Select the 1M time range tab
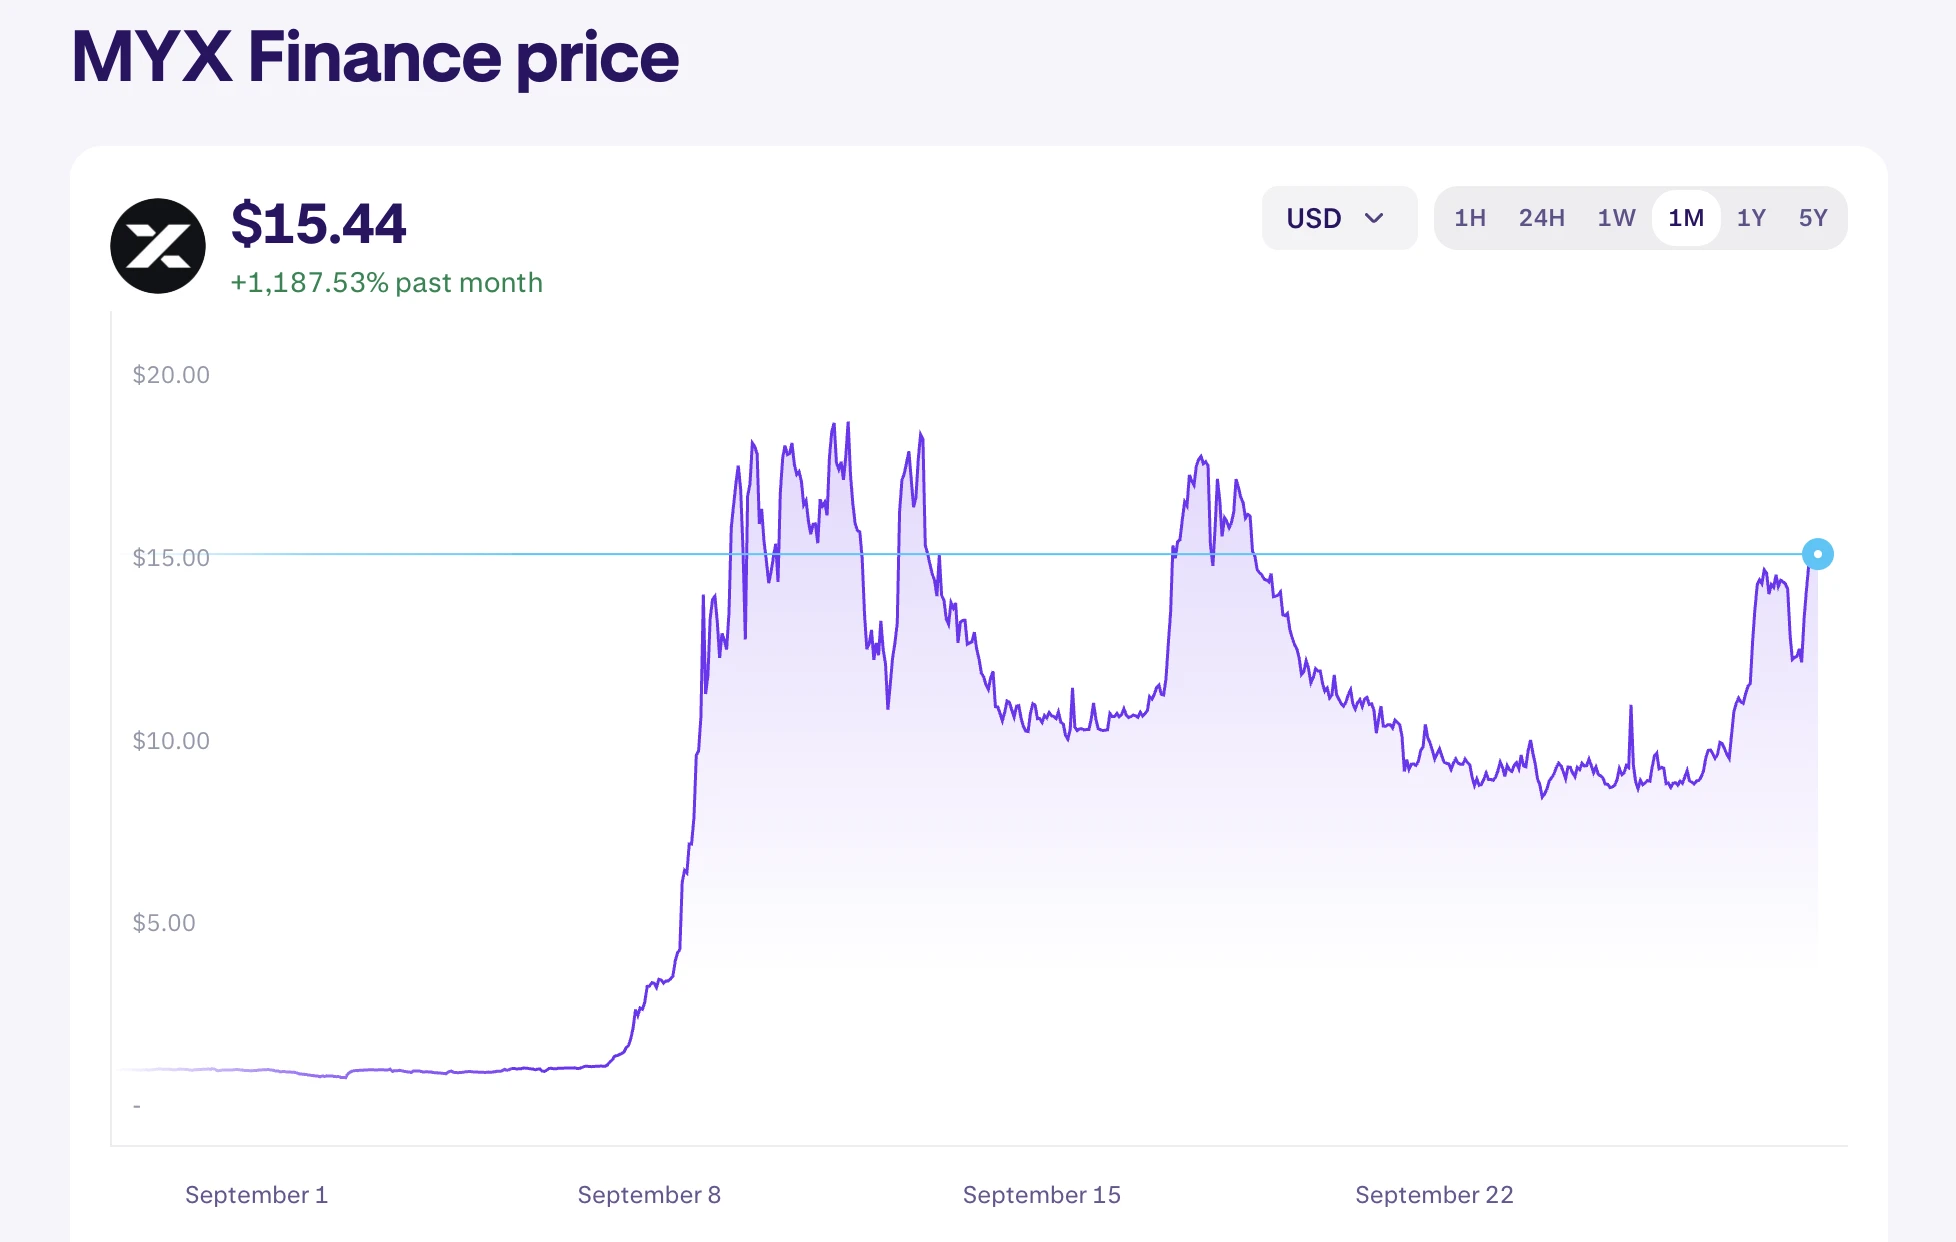This screenshot has height=1242, width=1956. pyautogui.click(x=1686, y=218)
